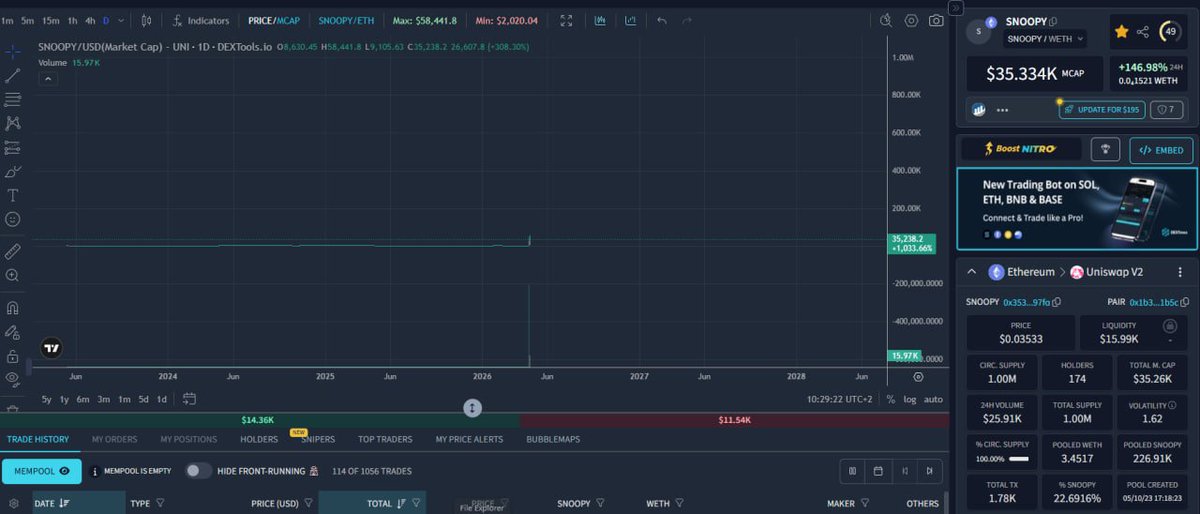Image resolution: width=1200 pixels, height=514 pixels.
Task: Enter fullscreen chart mode
Action: (x=567, y=20)
